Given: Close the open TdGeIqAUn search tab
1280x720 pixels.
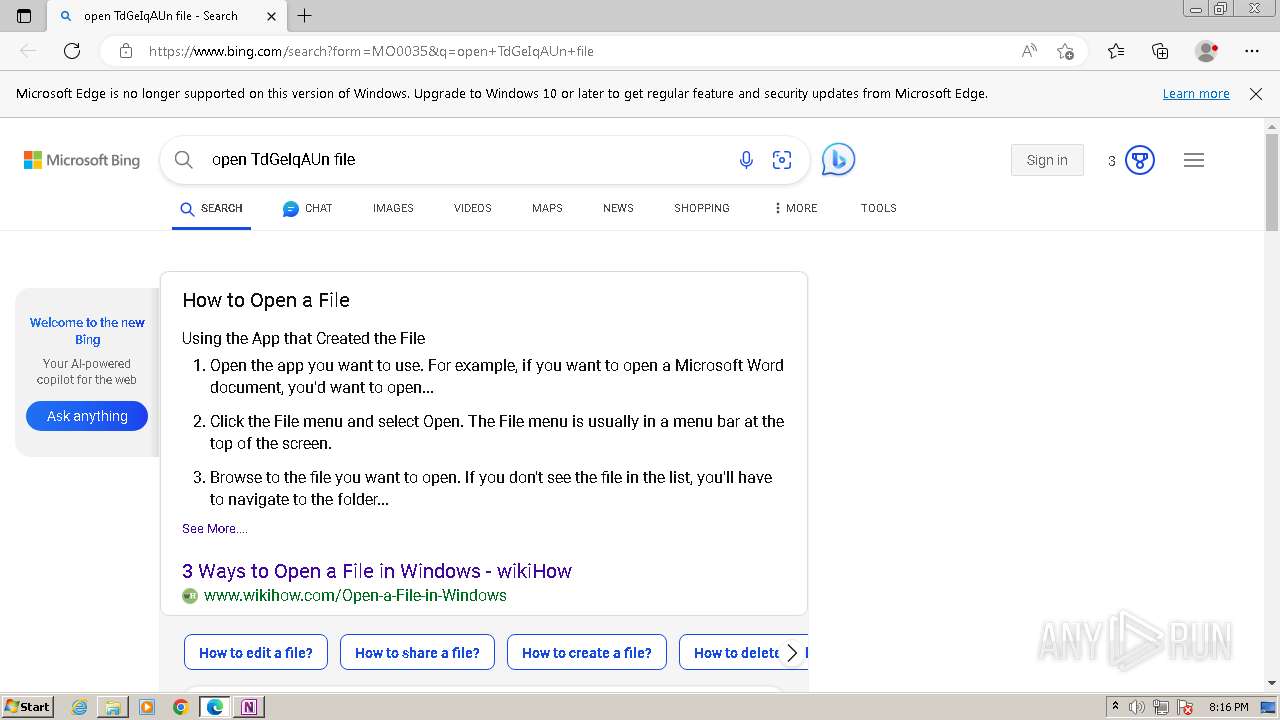Looking at the screenshot, I should (x=272, y=16).
